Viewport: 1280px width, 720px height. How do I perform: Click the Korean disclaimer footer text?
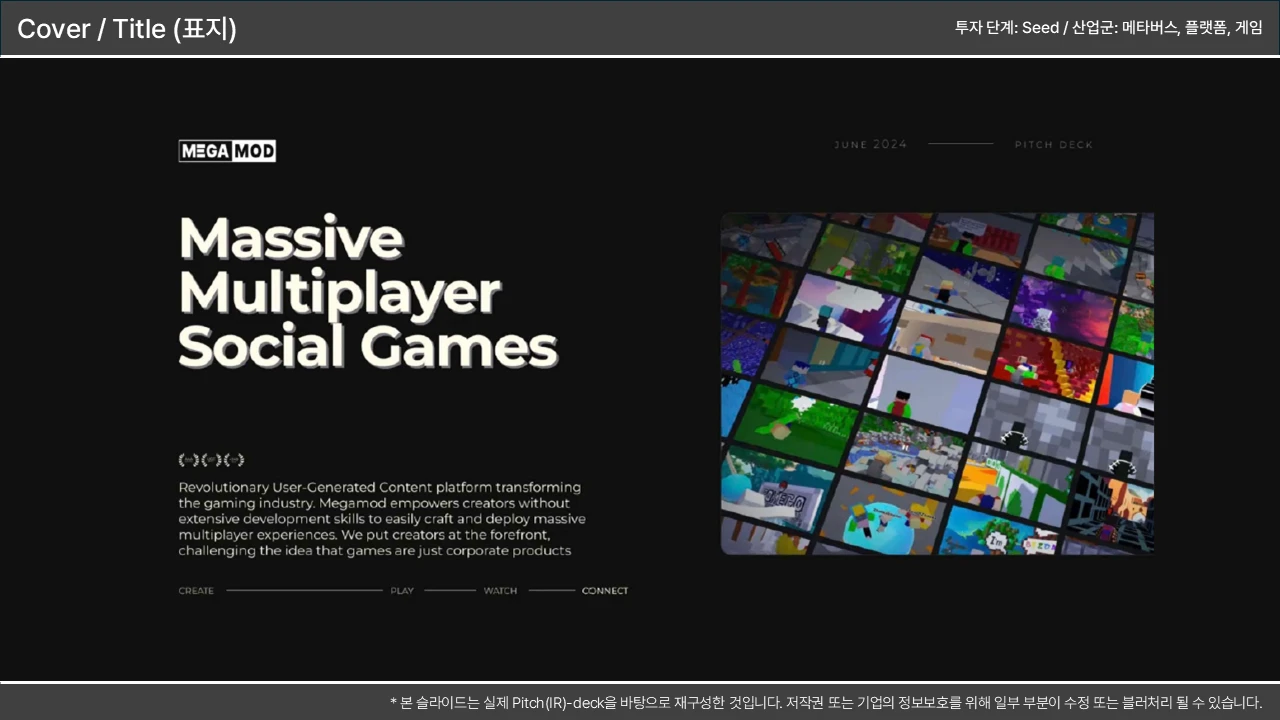pos(826,702)
